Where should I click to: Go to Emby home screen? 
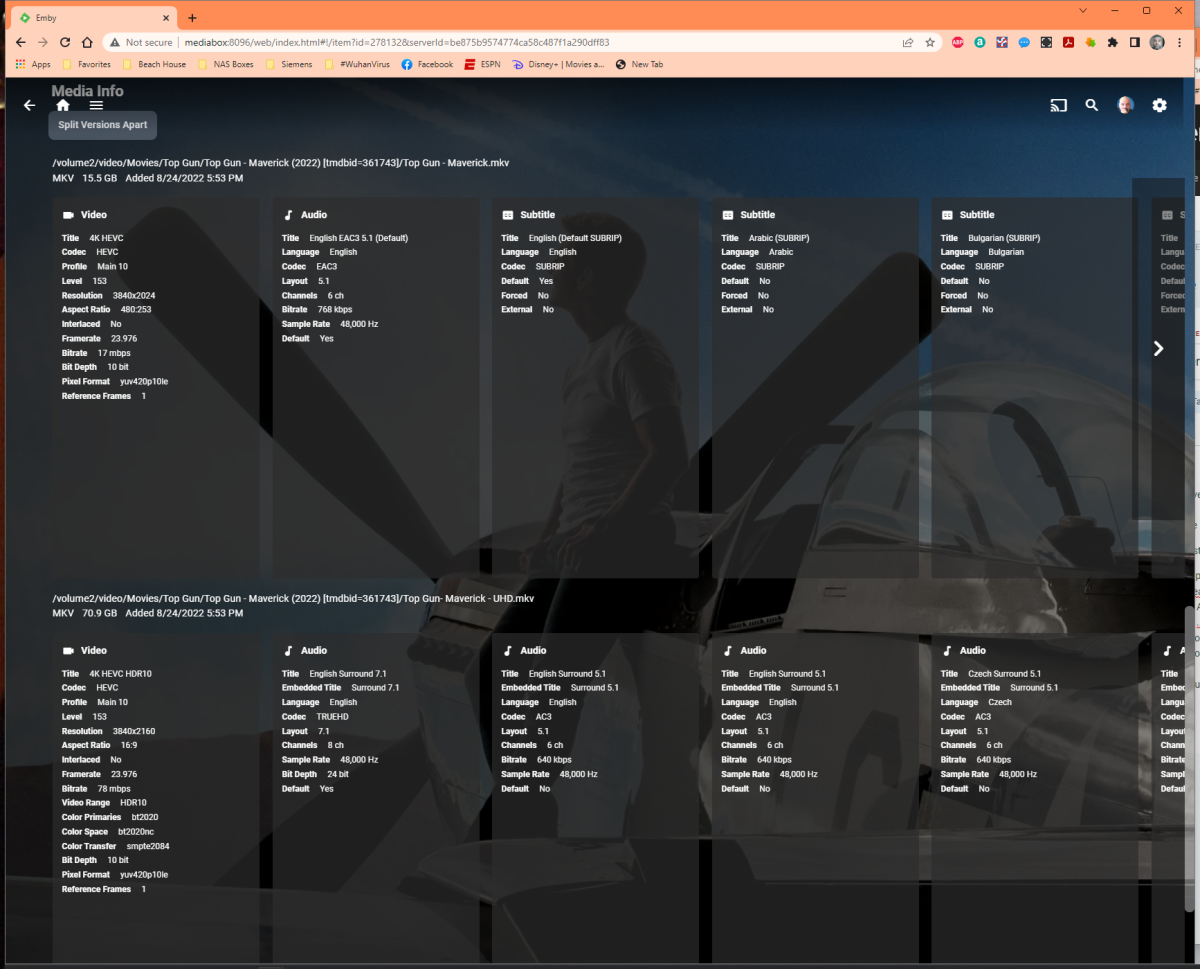(x=62, y=105)
